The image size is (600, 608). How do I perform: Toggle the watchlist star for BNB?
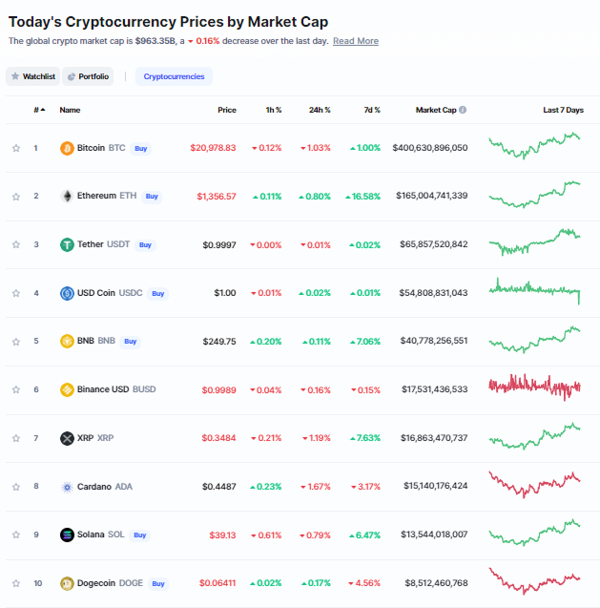click(16, 342)
